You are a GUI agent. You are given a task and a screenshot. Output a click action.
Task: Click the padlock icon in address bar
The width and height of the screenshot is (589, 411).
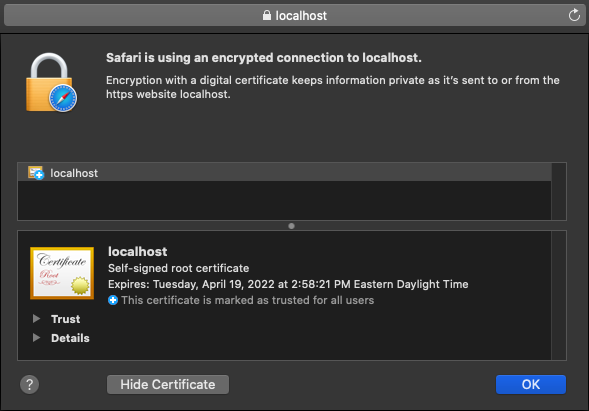[267, 15]
